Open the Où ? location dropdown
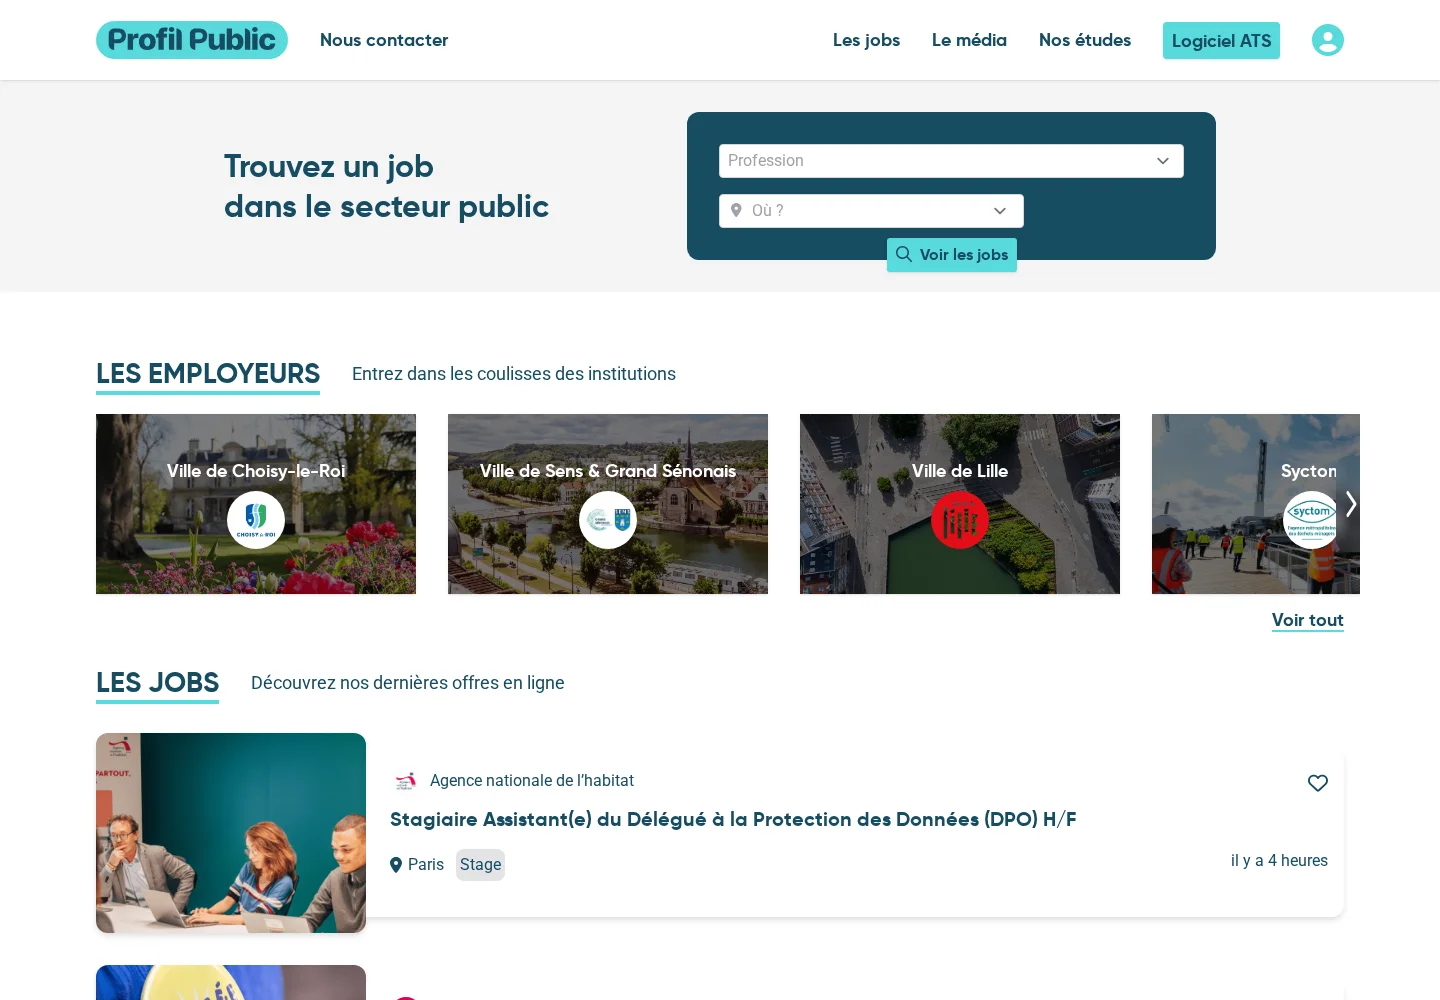Screen dimensions: 1440x1000 (871, 211)
